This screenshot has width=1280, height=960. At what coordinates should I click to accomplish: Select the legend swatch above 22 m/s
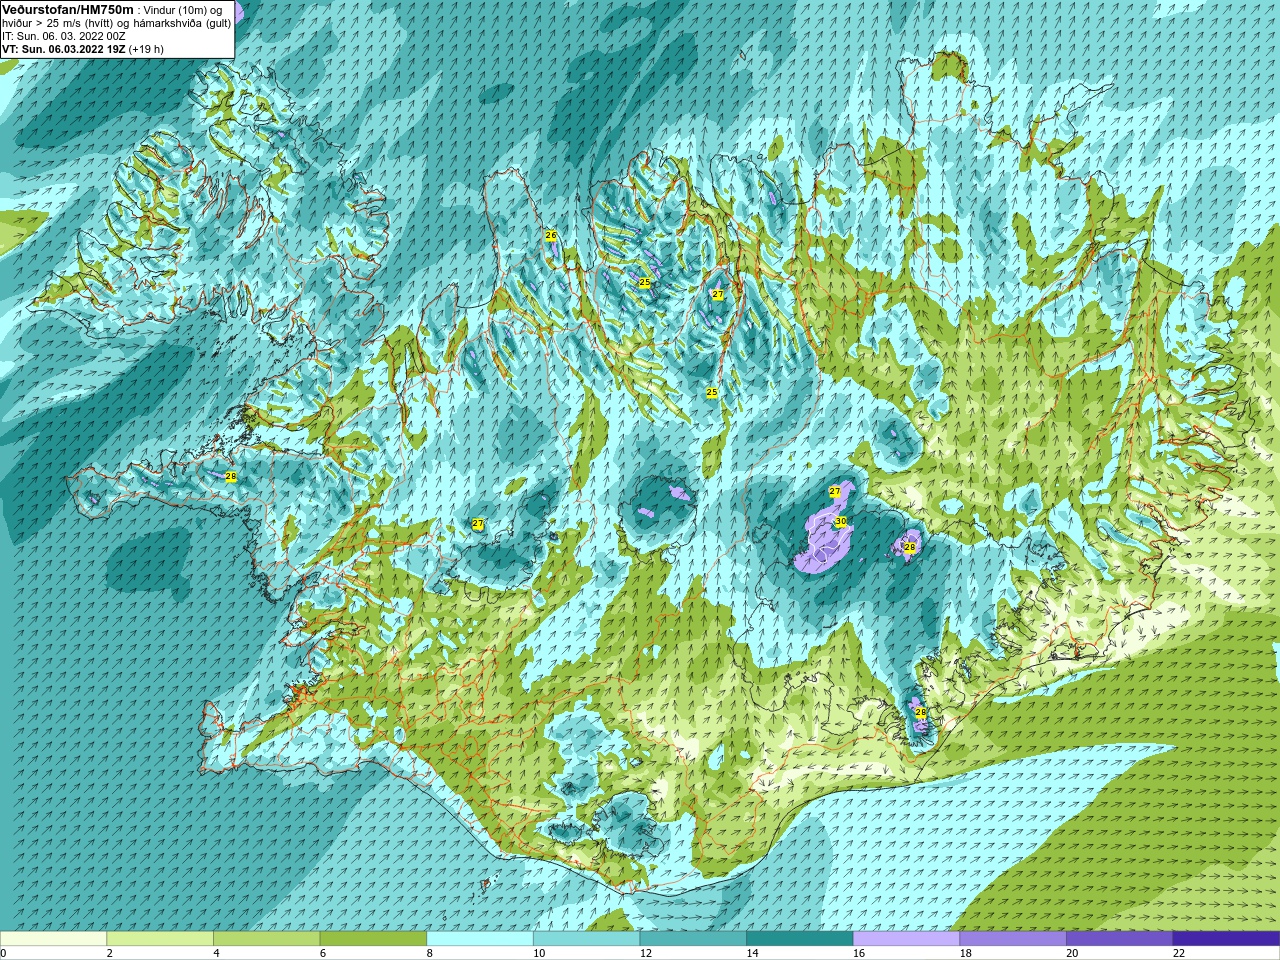pyautogui.click(x=1226, y=939)
